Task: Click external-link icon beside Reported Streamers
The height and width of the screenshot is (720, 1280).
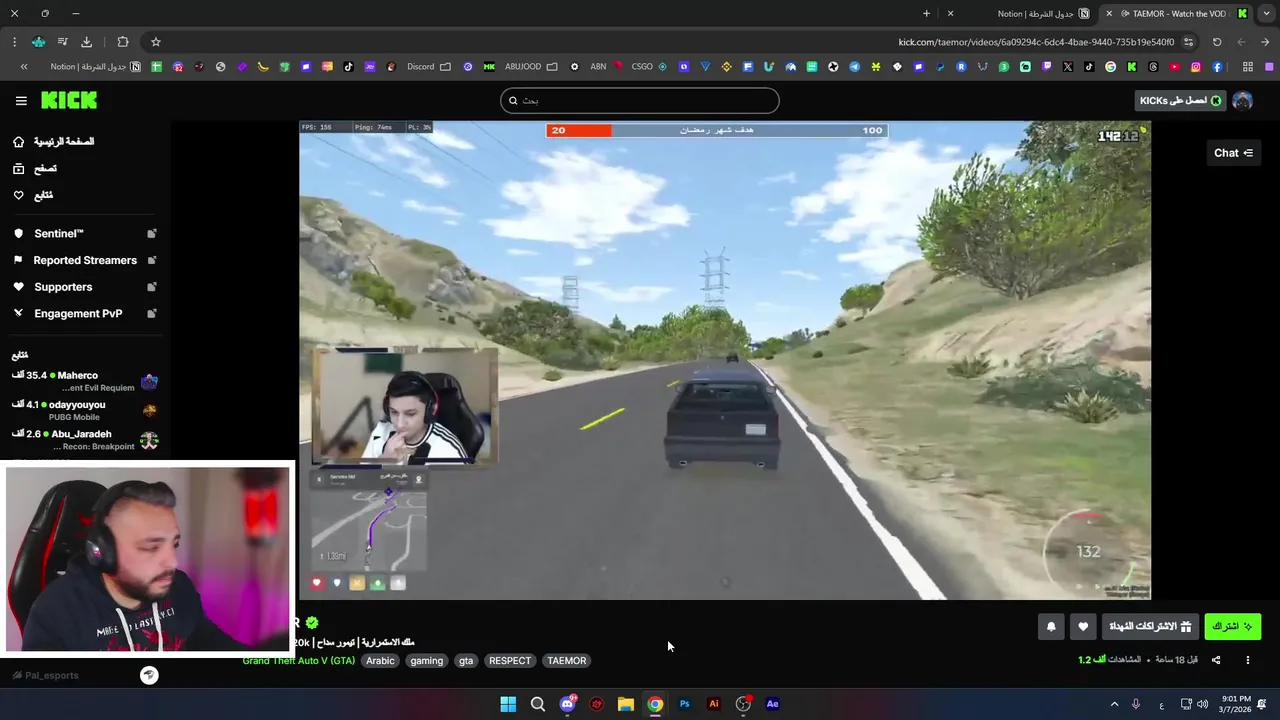Action: tap(152, 260)
